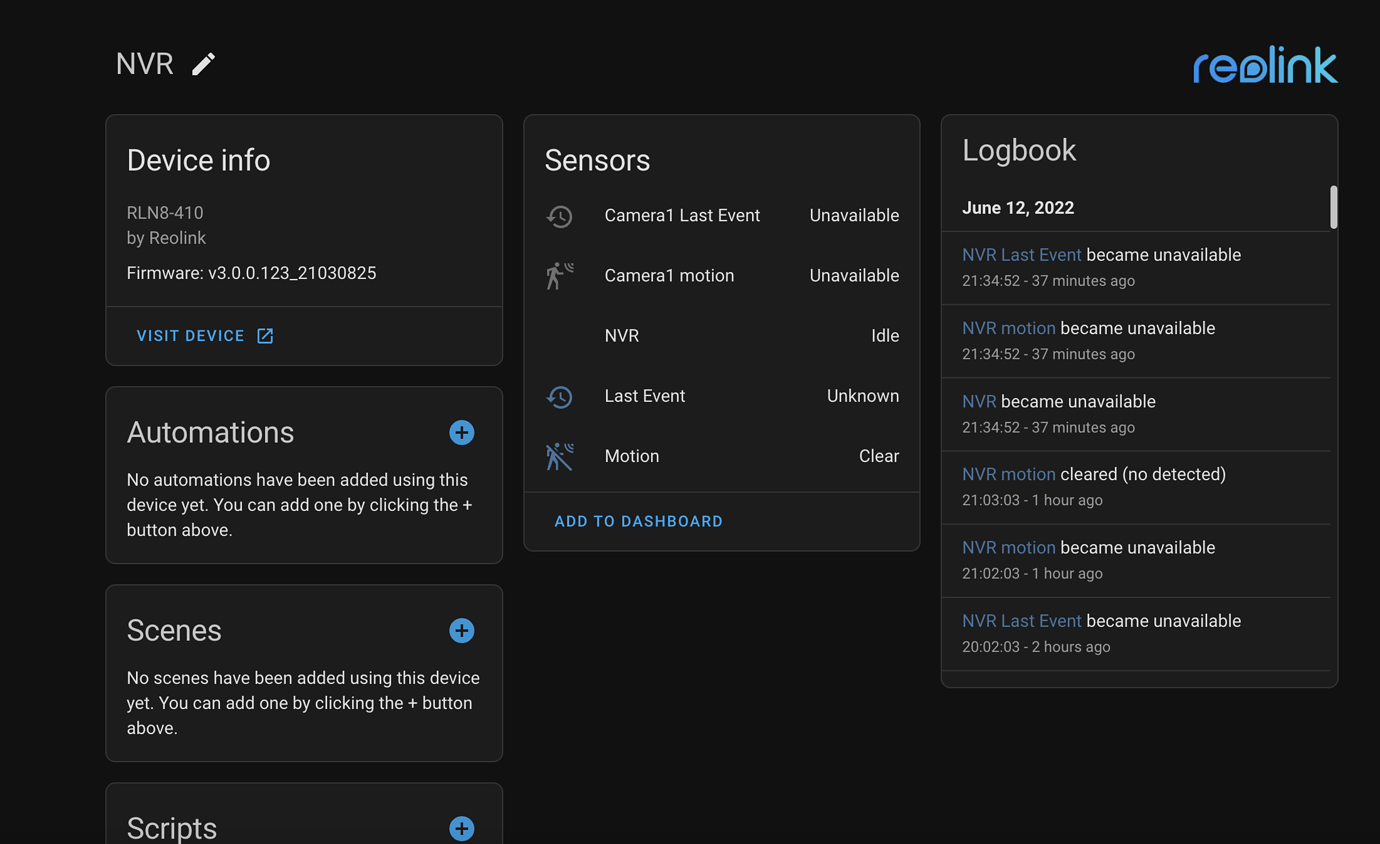Click the history clock icon for Camera1 Last Event
1380x844 pixels.
click(561, 216)
